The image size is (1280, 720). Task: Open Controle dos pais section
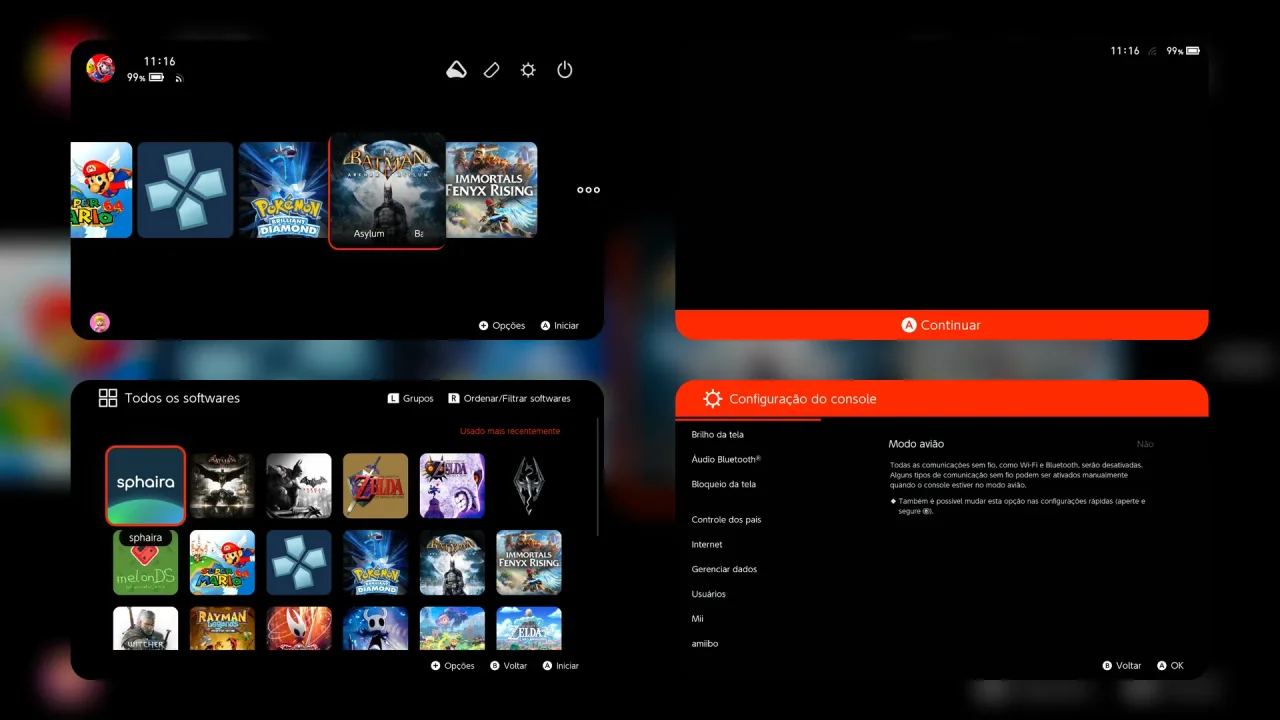point(727,519)
